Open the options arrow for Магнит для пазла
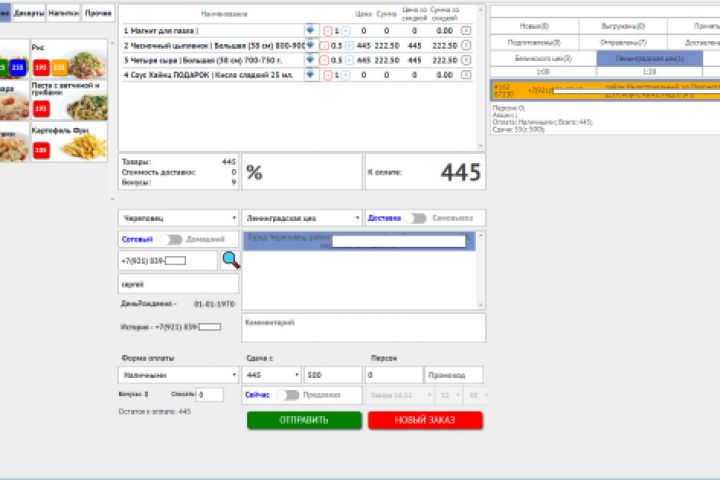This screenshot has height=480, width=720. pyautogui.click(x=311, y=30)
